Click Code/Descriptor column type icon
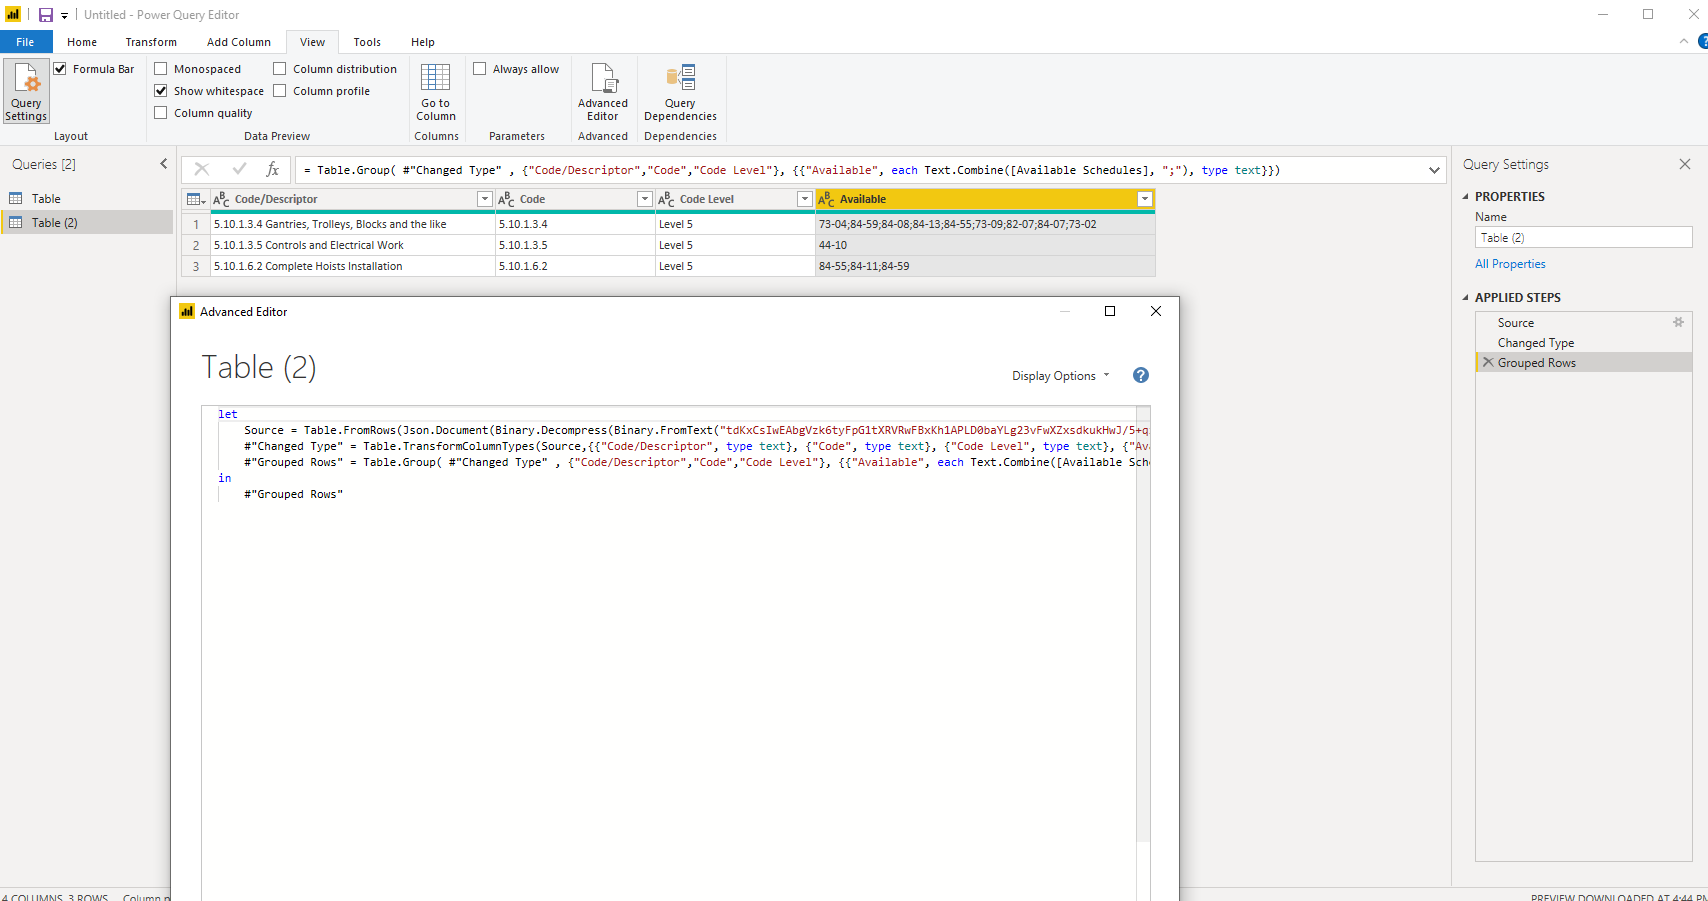This screenshot has width=1708, height=901. pos(221,199)
